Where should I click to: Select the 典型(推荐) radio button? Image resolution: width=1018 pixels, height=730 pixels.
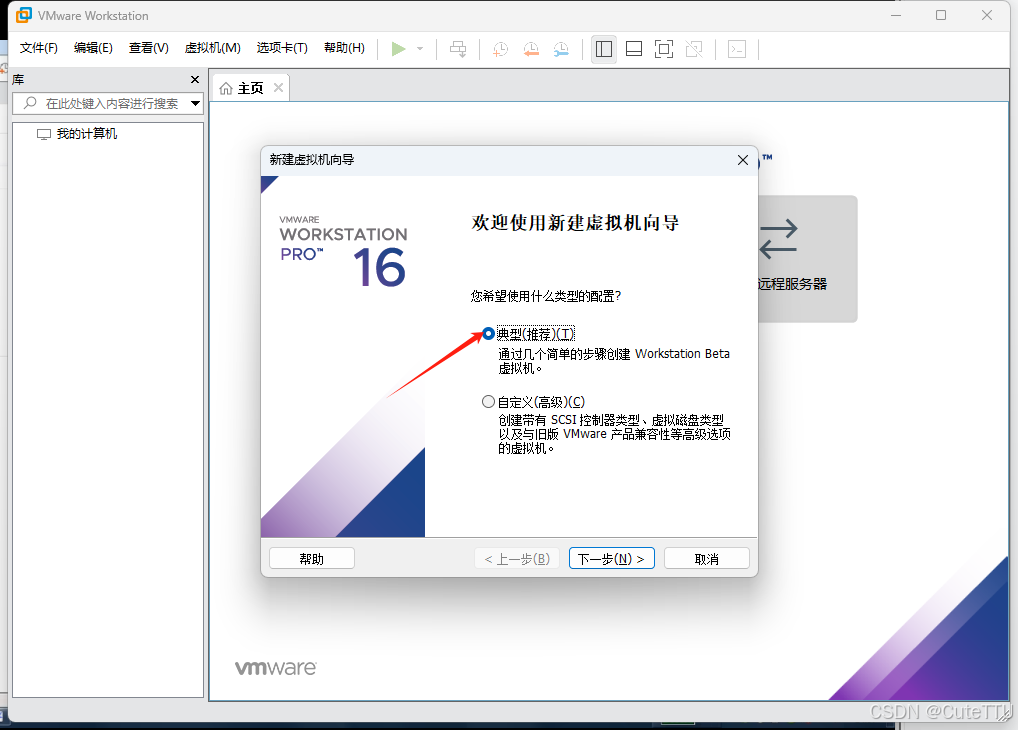(x=488, y=334)
